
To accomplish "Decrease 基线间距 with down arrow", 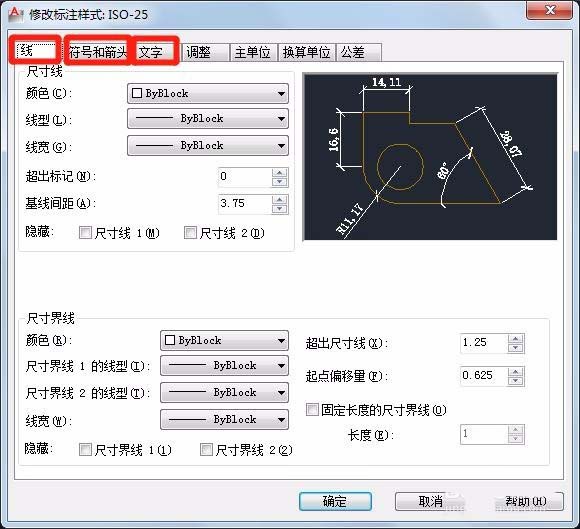I will pyautogui.click(x=280, y=209).
